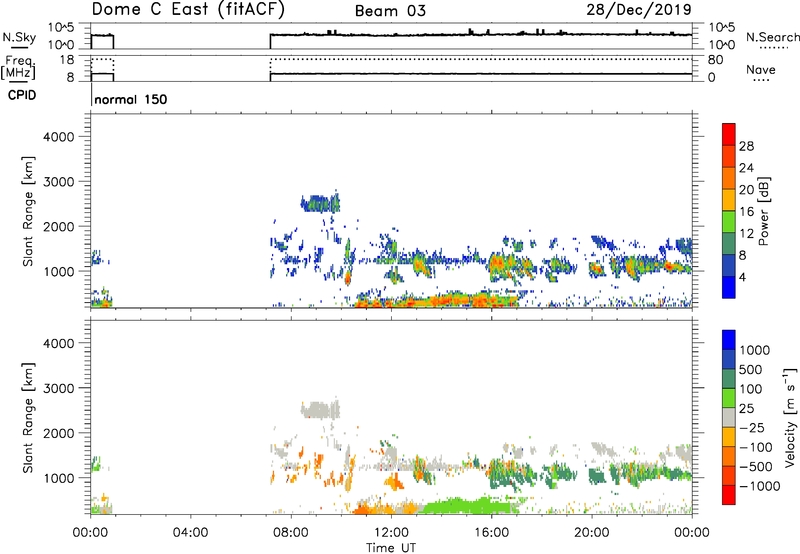
Task: Click the 18 MHz frequency tick label
Action: pos(67,60)
